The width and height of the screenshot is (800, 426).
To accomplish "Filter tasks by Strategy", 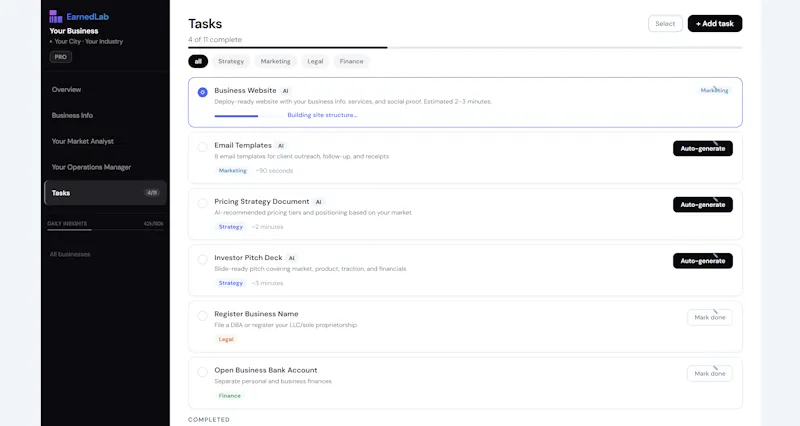I will [x=231, y=61].
